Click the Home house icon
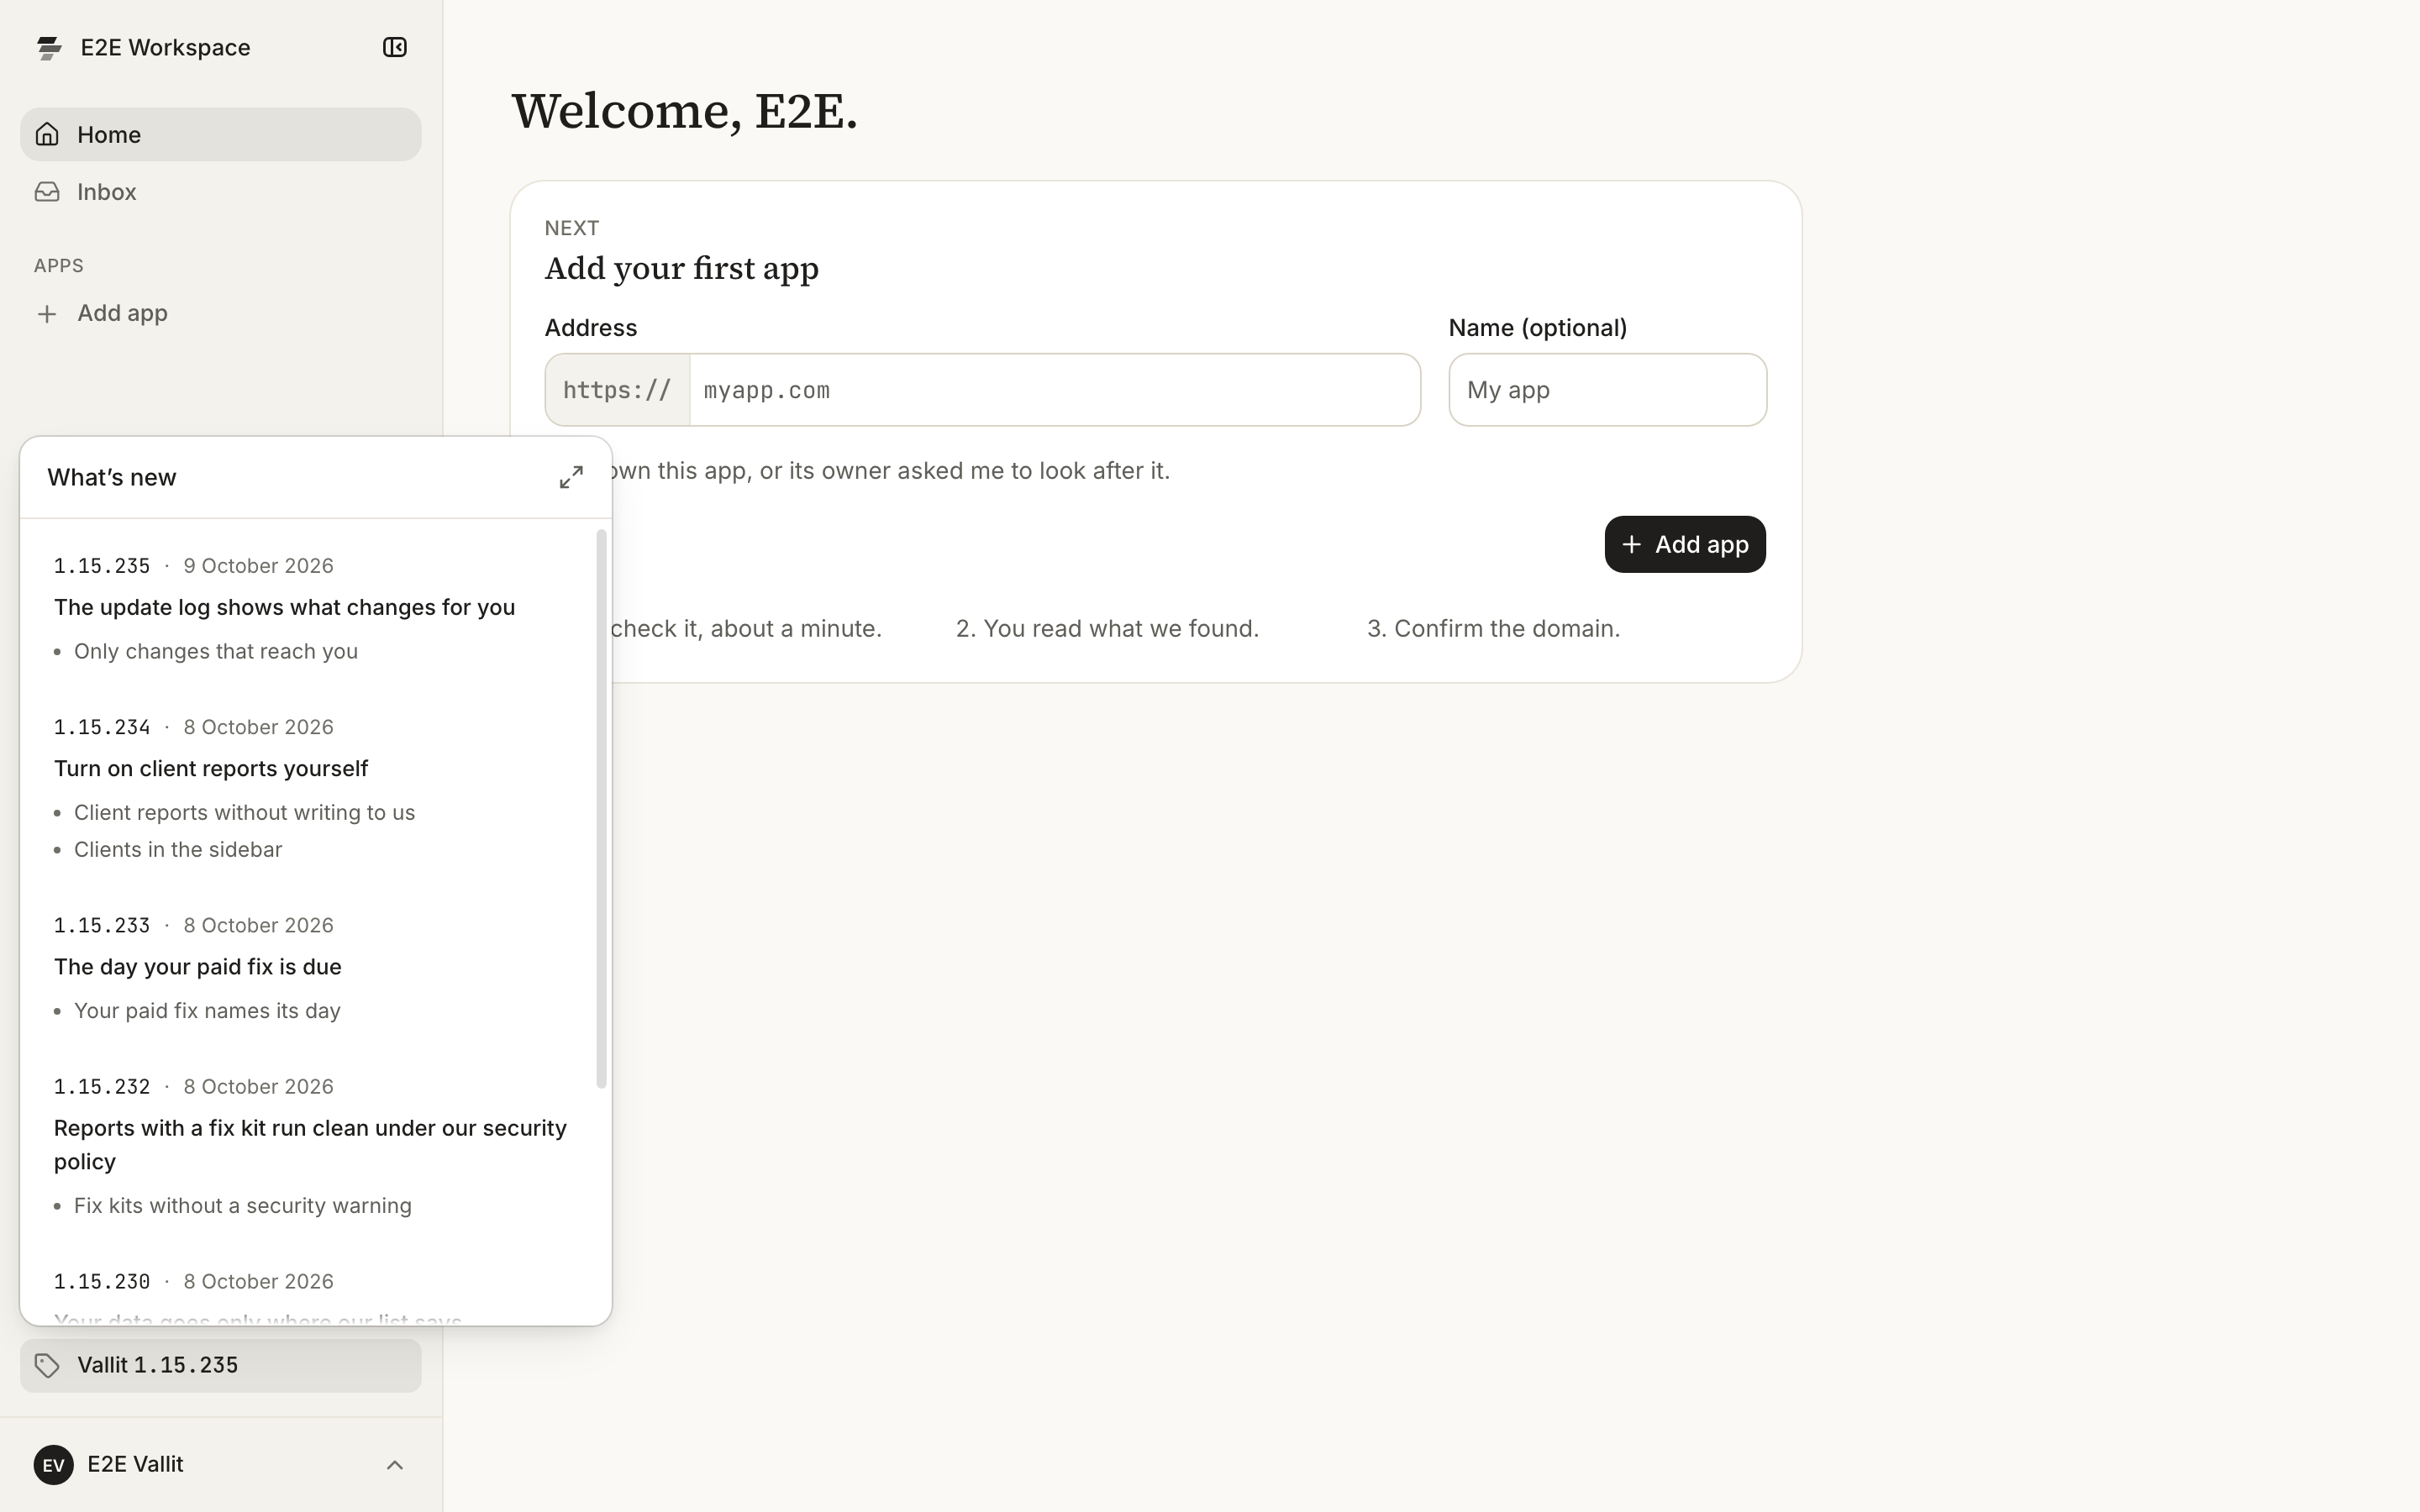The height and width of the screenshot is (1512, 2420). click(47, 134)
